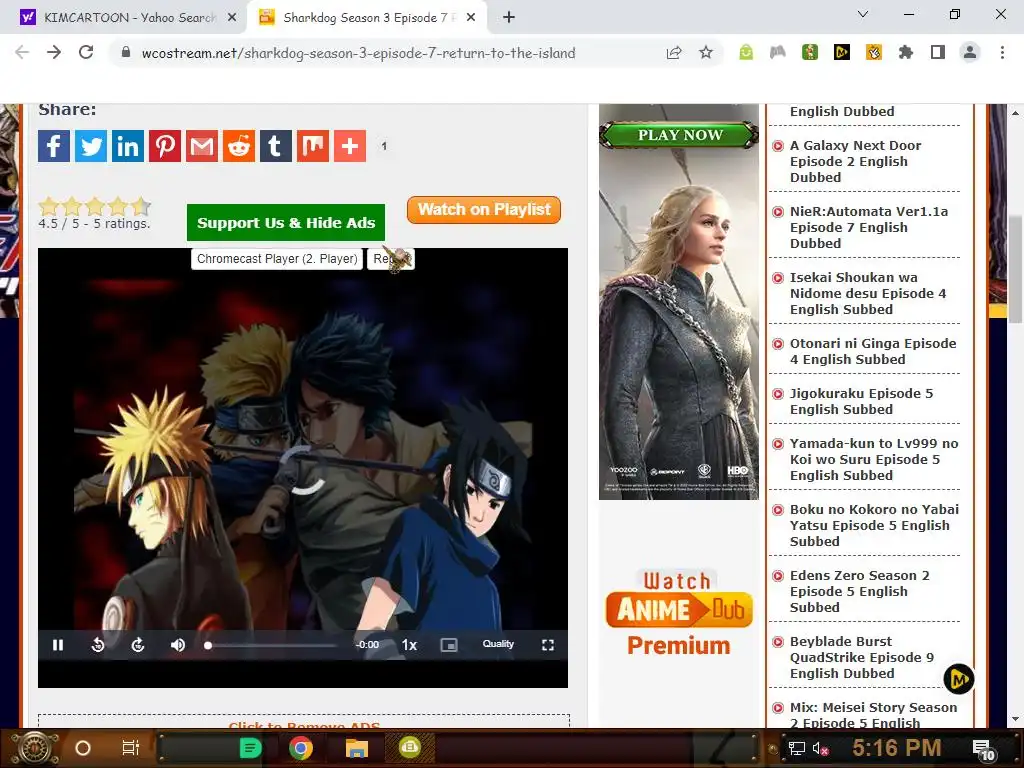Open Google Chrome from the taskbar
Image resolution: width=1024 pixels, height=768 pixels.
click(x=301, y=748)
